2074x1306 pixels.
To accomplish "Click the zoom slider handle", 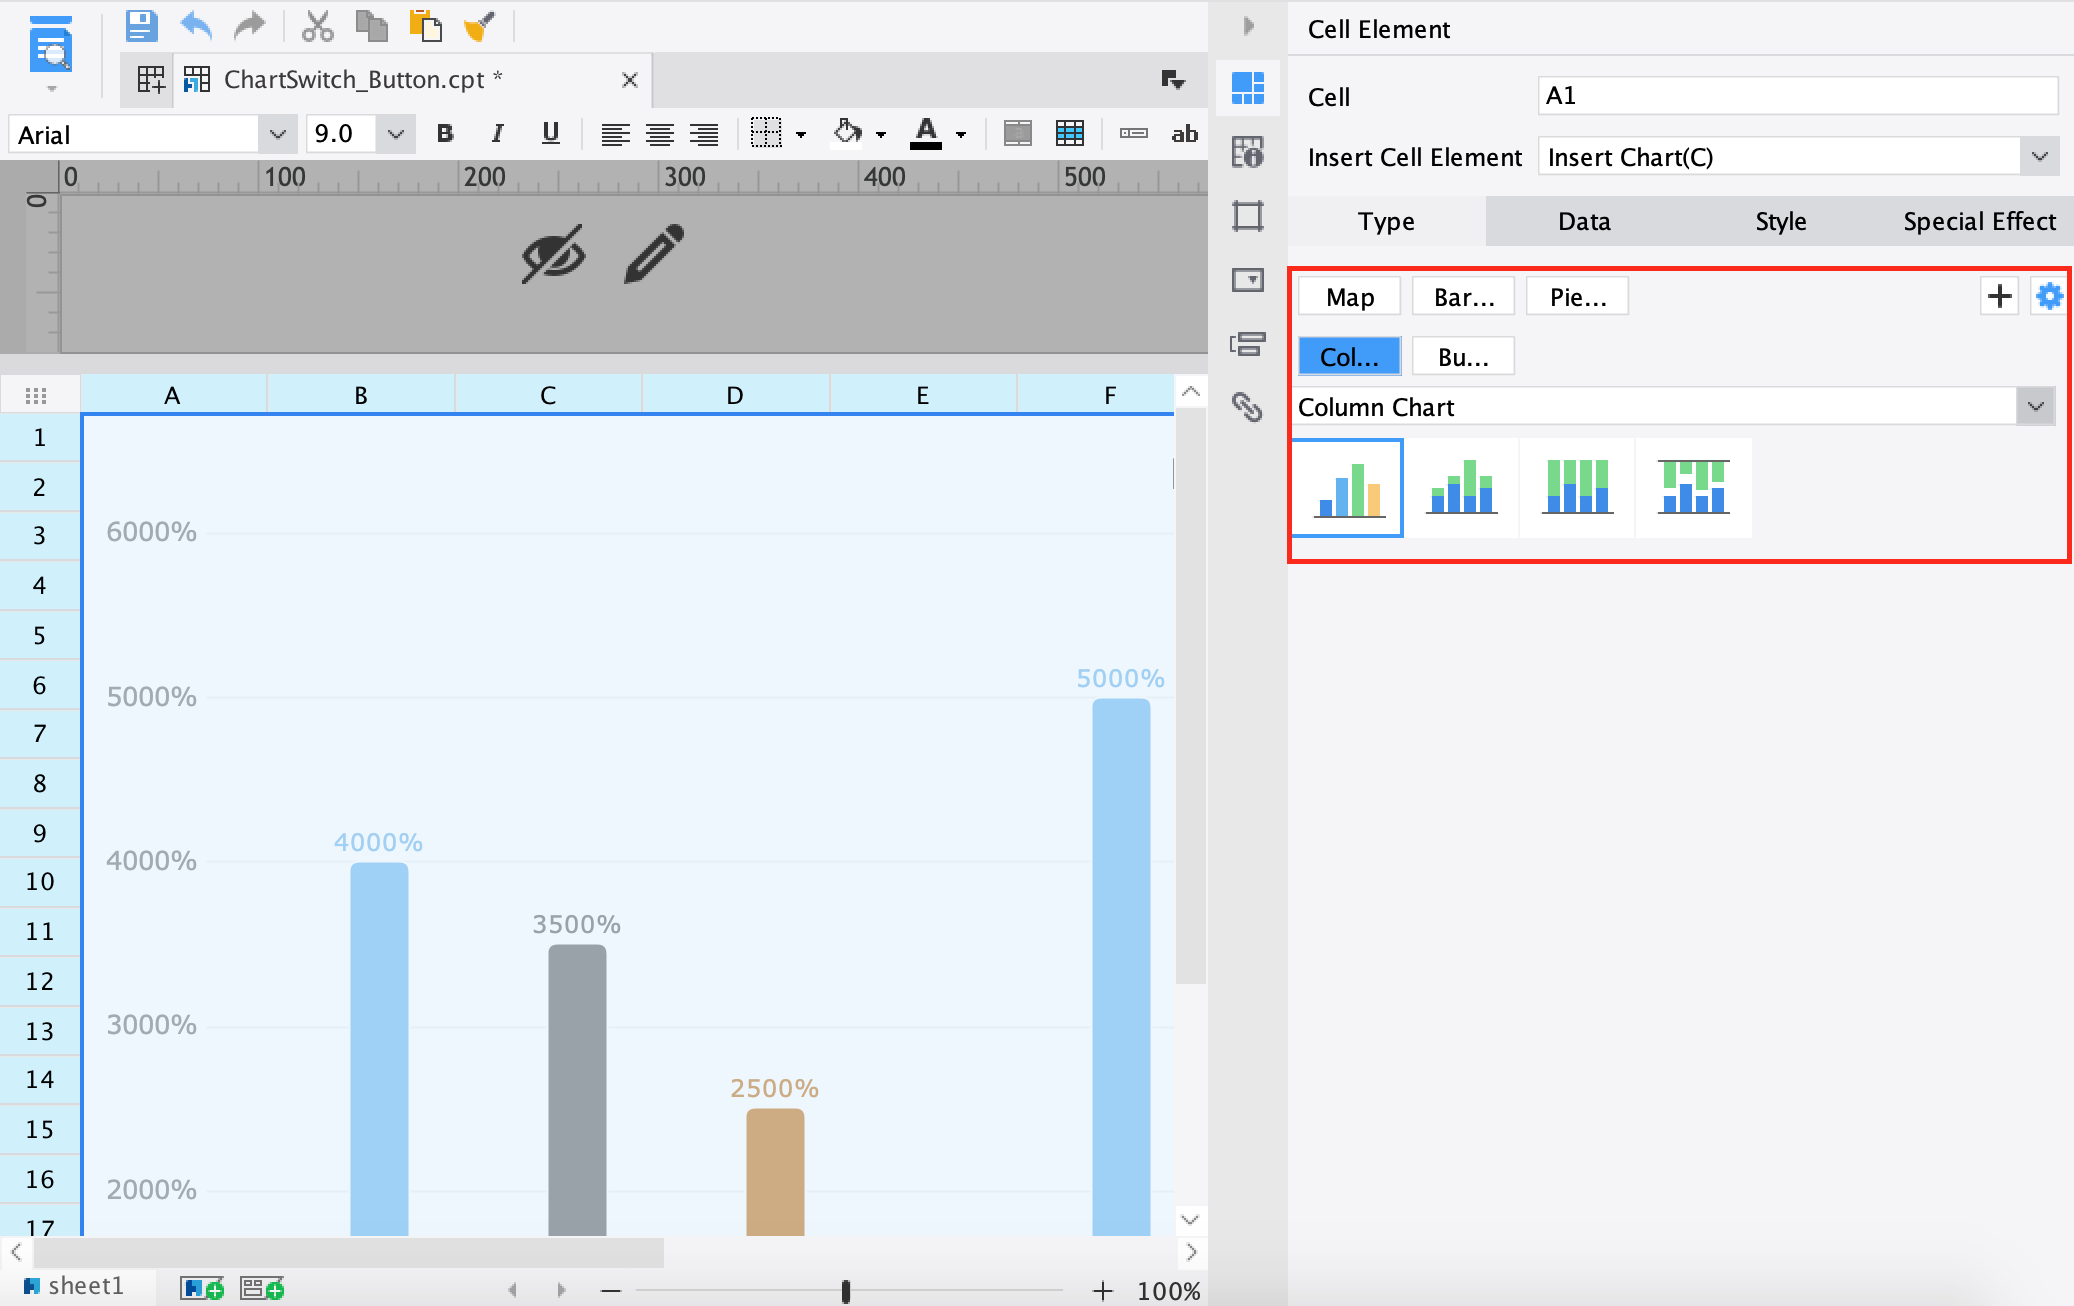I will (846, 1291).
